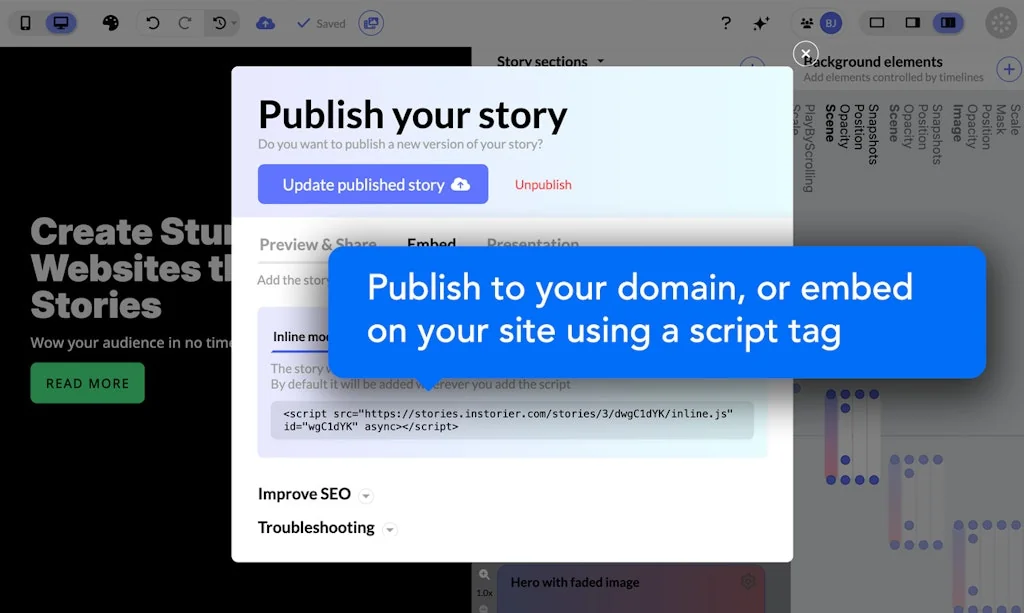Switch to the Embed tab
Viewport: 1024px width, 613px height.
coord(431,244)
